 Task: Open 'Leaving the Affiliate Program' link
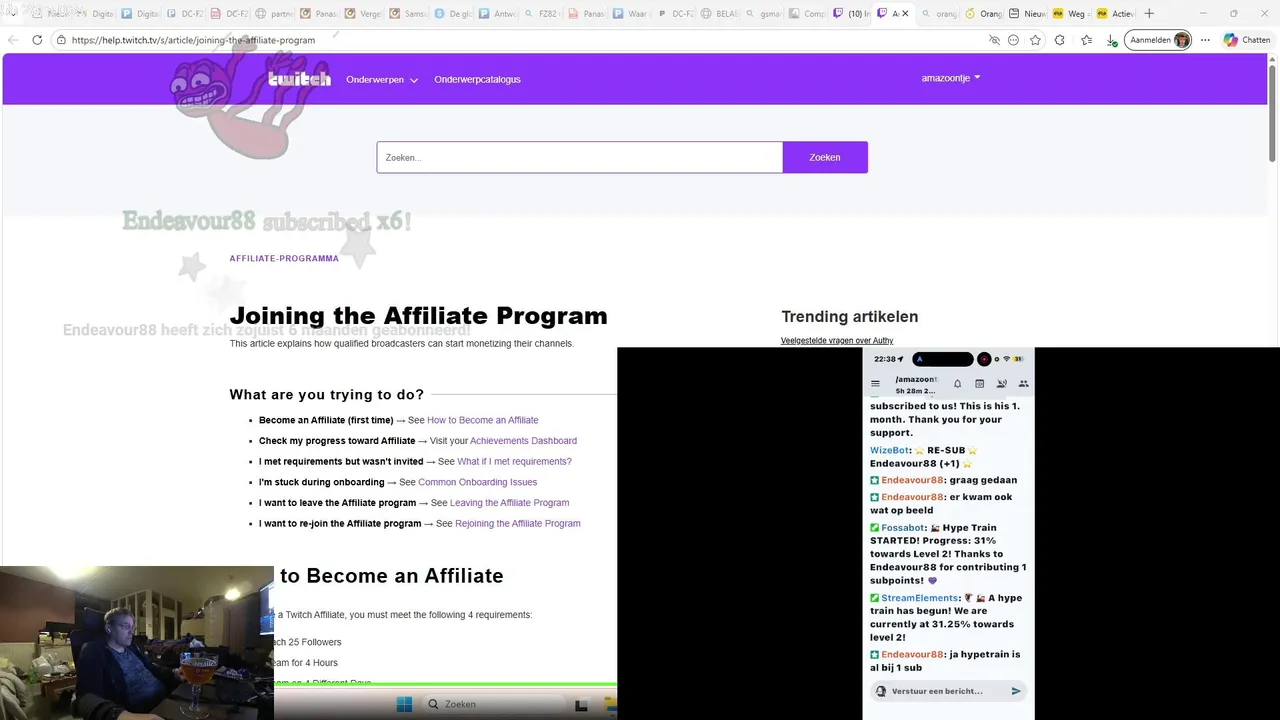(509, 503)
